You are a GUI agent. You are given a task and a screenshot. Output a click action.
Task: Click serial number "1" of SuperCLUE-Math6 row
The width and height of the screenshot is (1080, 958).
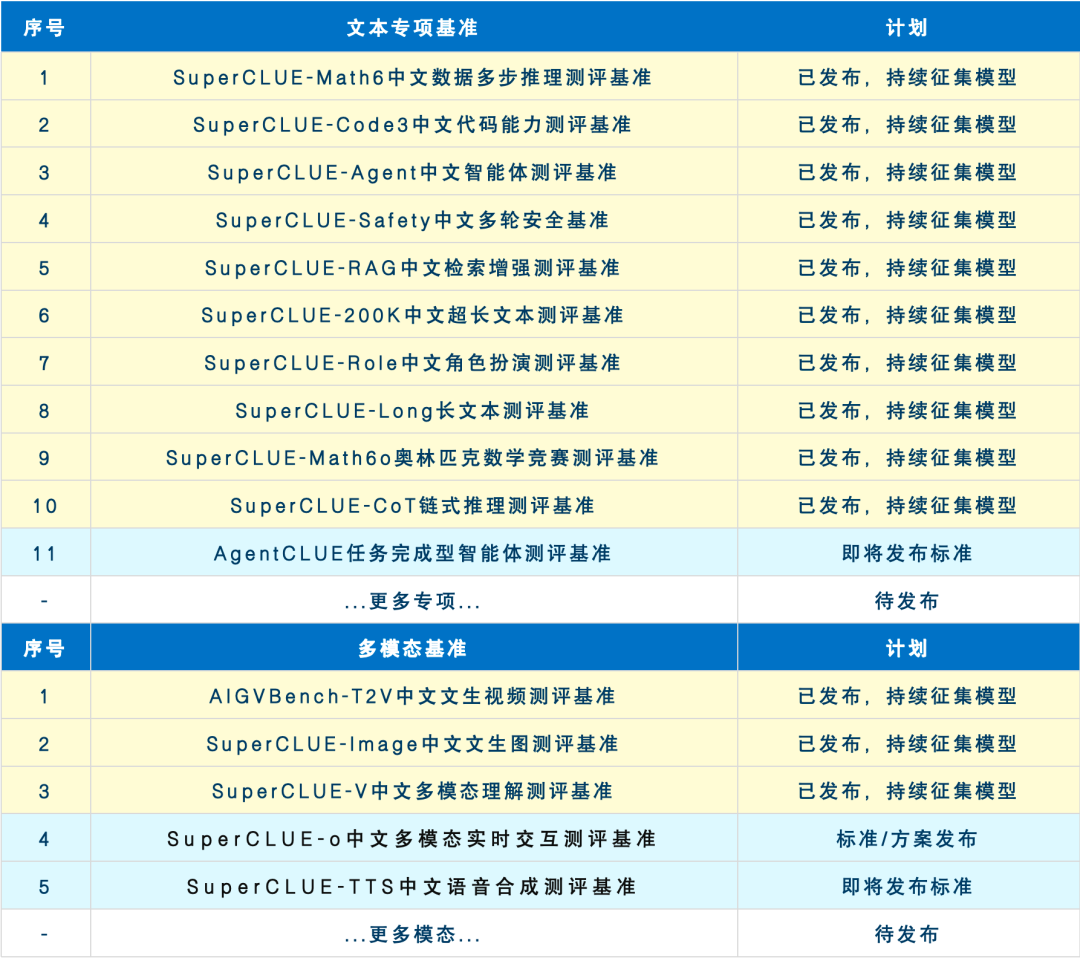pos(45,77)
